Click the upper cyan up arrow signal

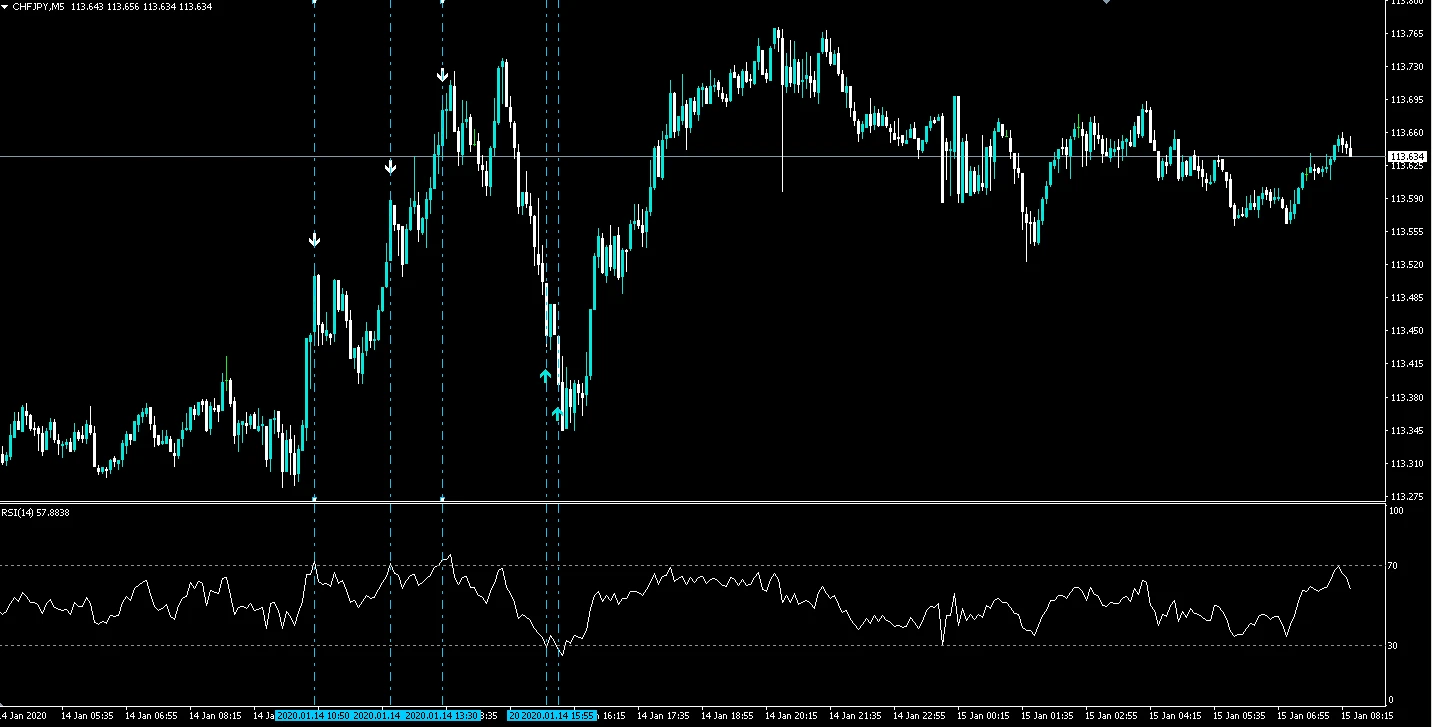(545, 376)
